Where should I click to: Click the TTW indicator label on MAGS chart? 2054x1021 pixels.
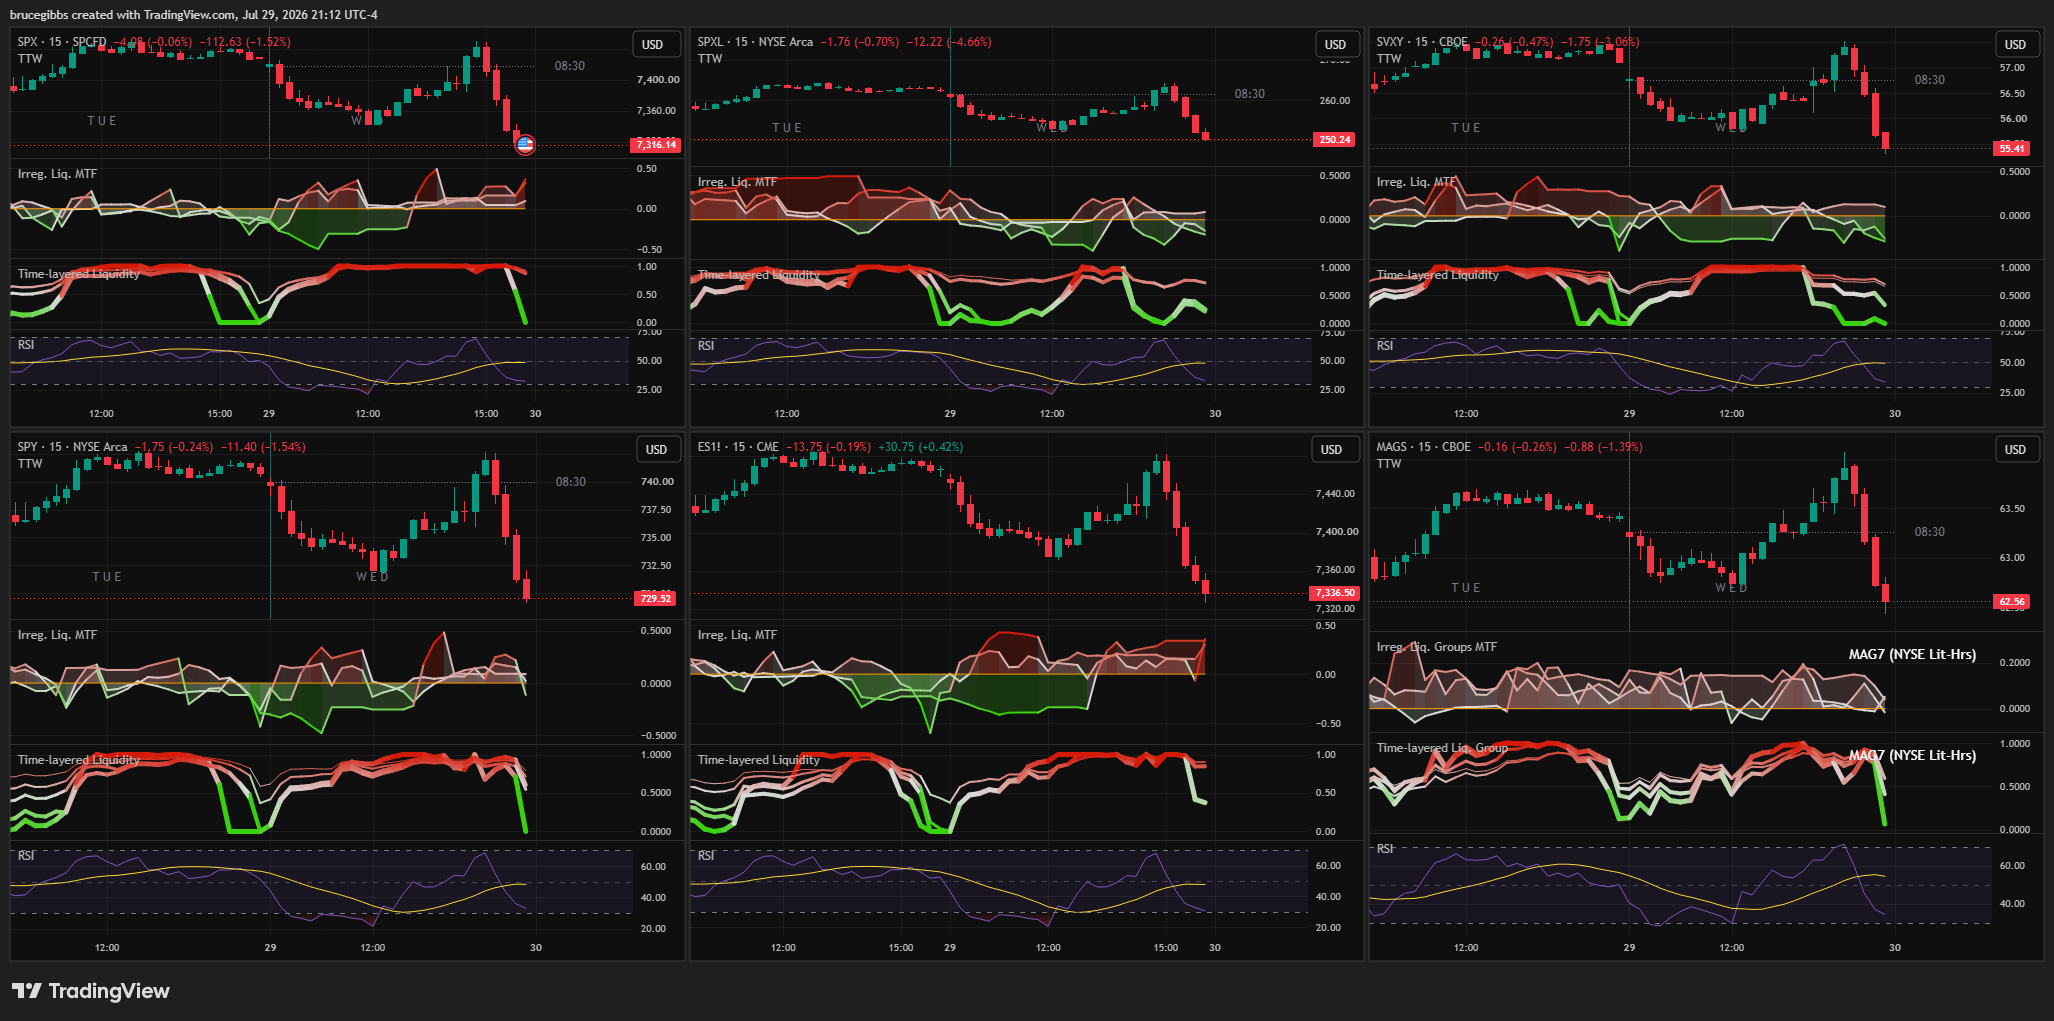point(1389,464)
